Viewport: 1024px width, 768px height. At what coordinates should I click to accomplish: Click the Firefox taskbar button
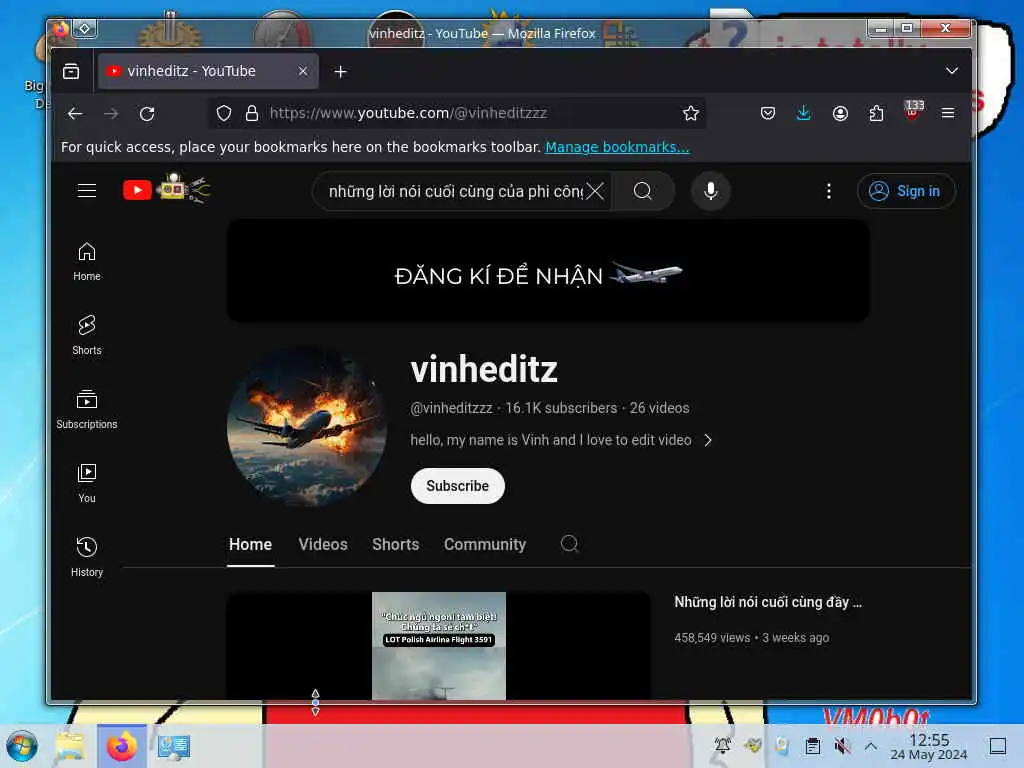coord(122,746)
